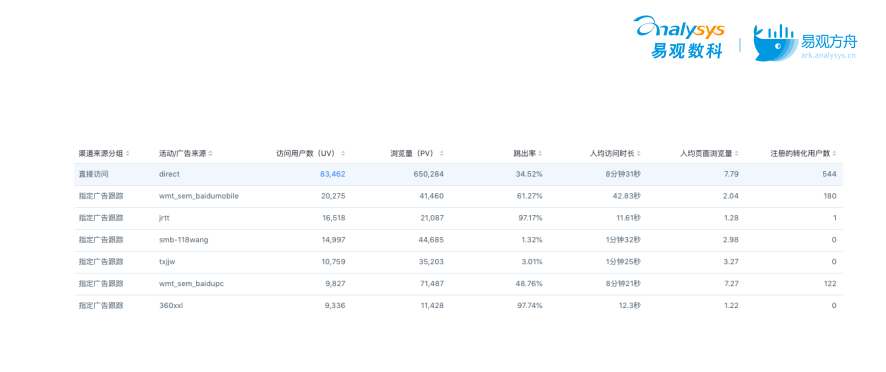Click the 12.3秒 duration cell
The image size is (886, 372).
(x=631, y=305)
